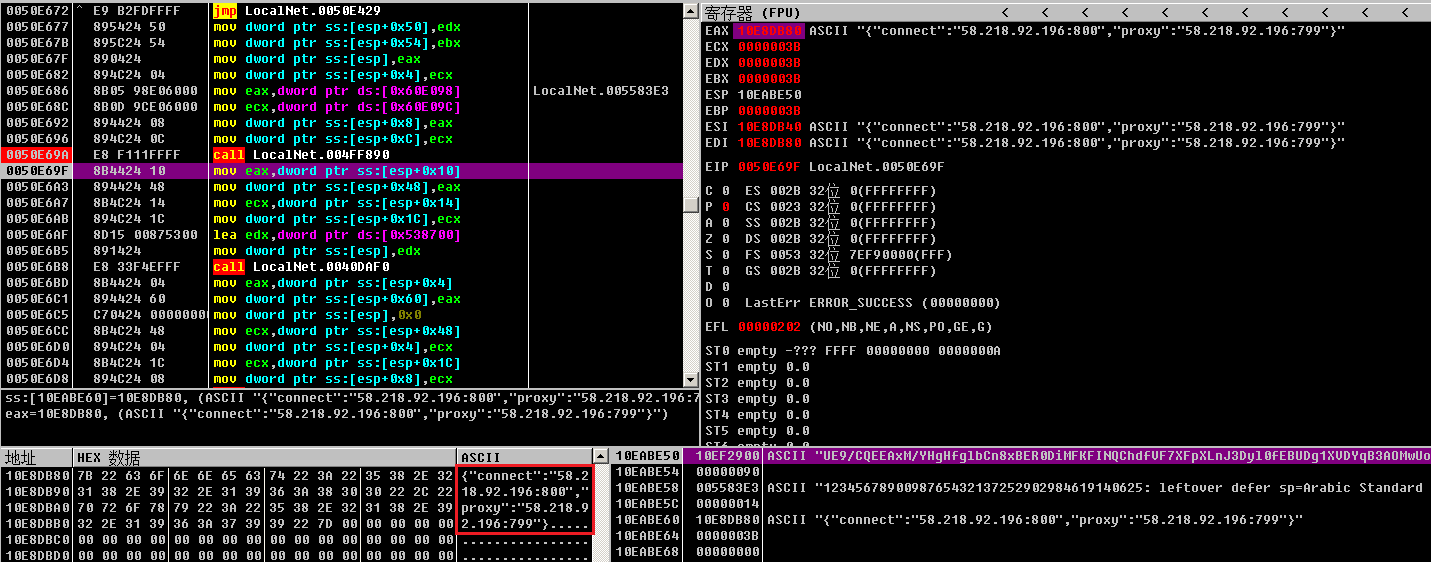Click the ss:[10EABE60] info line
The image size is (1431, 562).
pos(350,397)
